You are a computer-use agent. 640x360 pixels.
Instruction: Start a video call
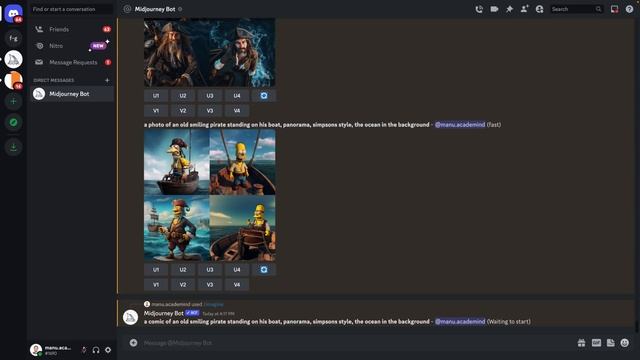[494, 9]
